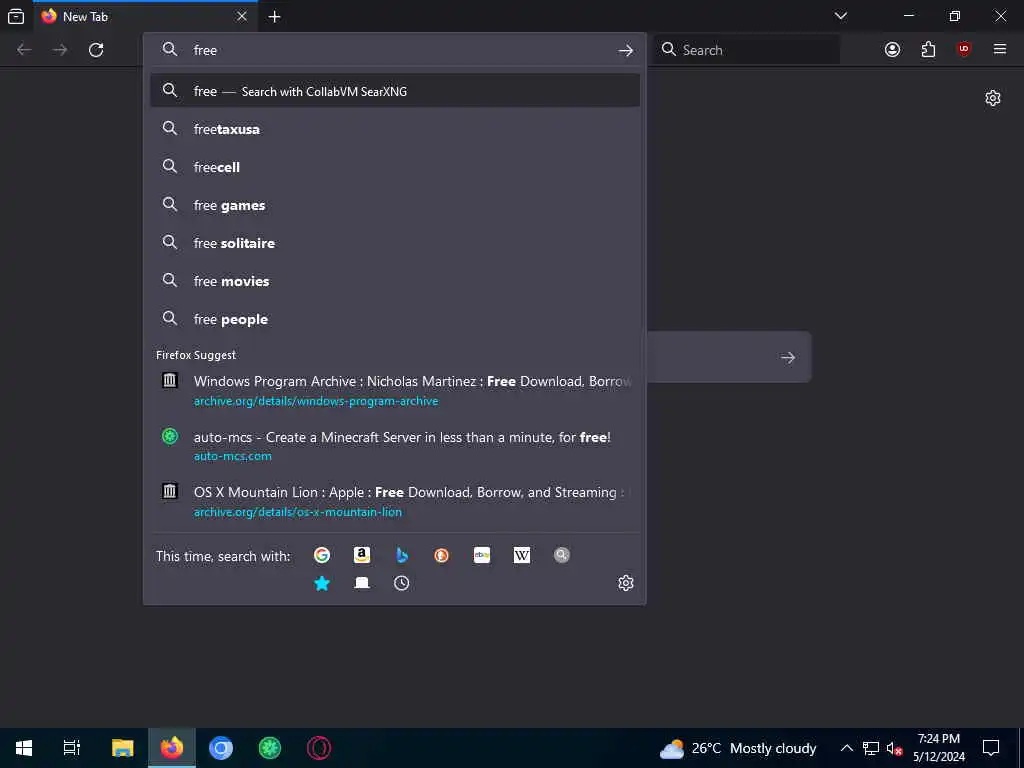
Task: Click the Go arrow in the address bar
Action: (x=626, y=50)
